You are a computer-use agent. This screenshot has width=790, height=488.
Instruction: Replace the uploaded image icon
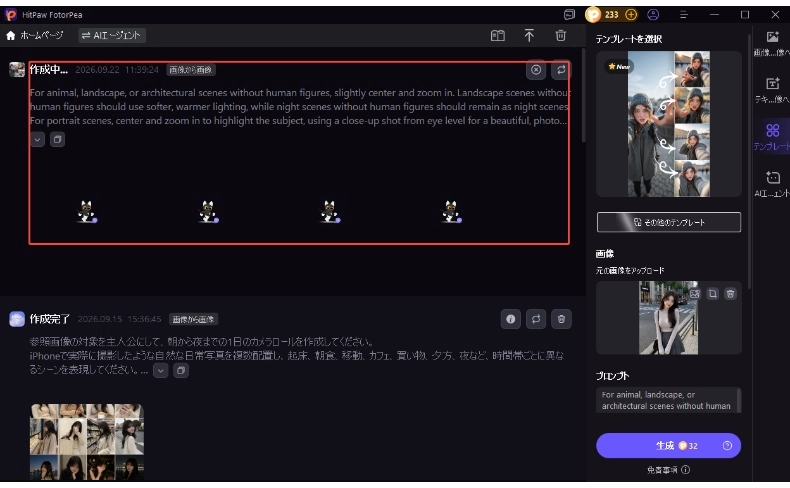tap(695, 294)
